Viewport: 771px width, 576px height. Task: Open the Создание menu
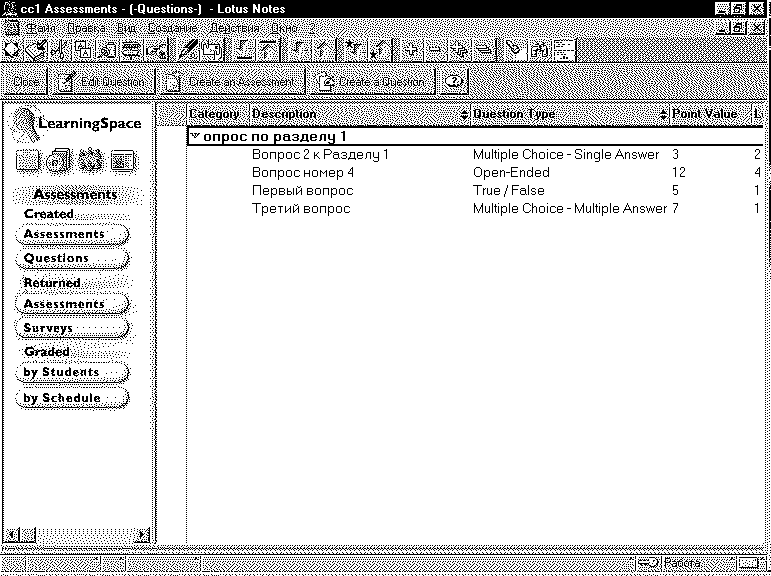(172, 28)
